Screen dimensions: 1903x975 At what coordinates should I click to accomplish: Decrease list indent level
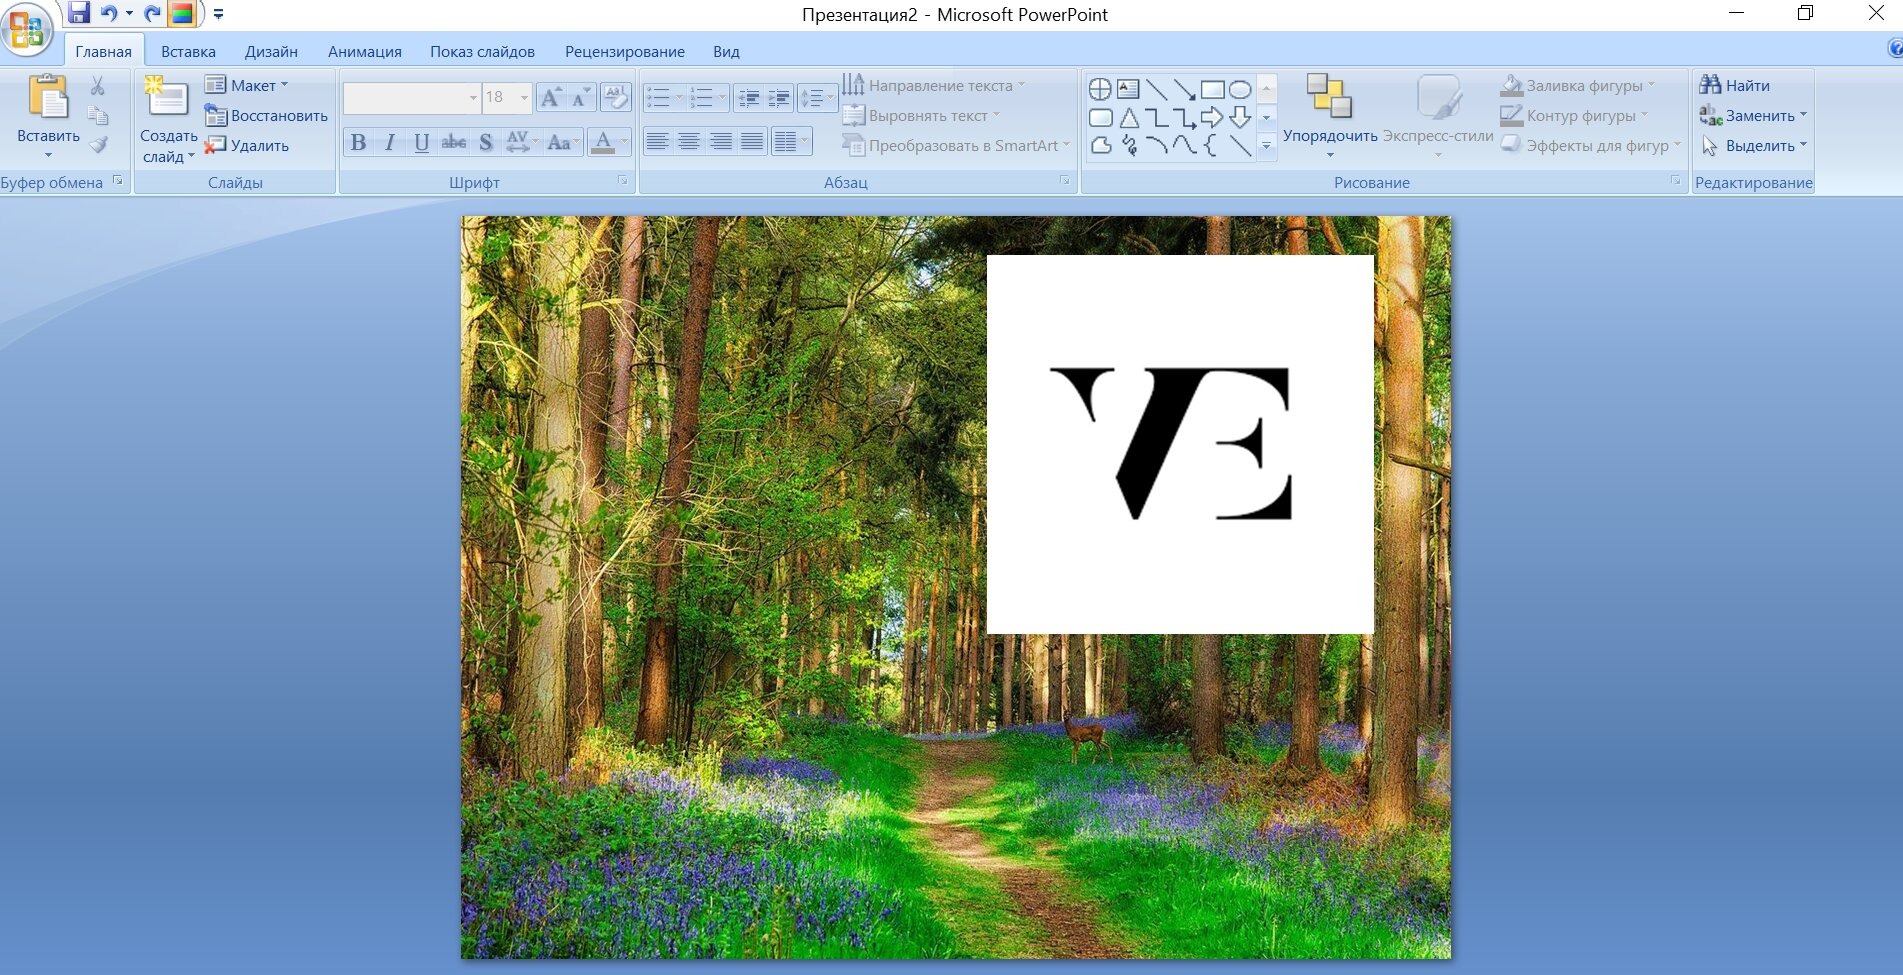coord(748,97)
